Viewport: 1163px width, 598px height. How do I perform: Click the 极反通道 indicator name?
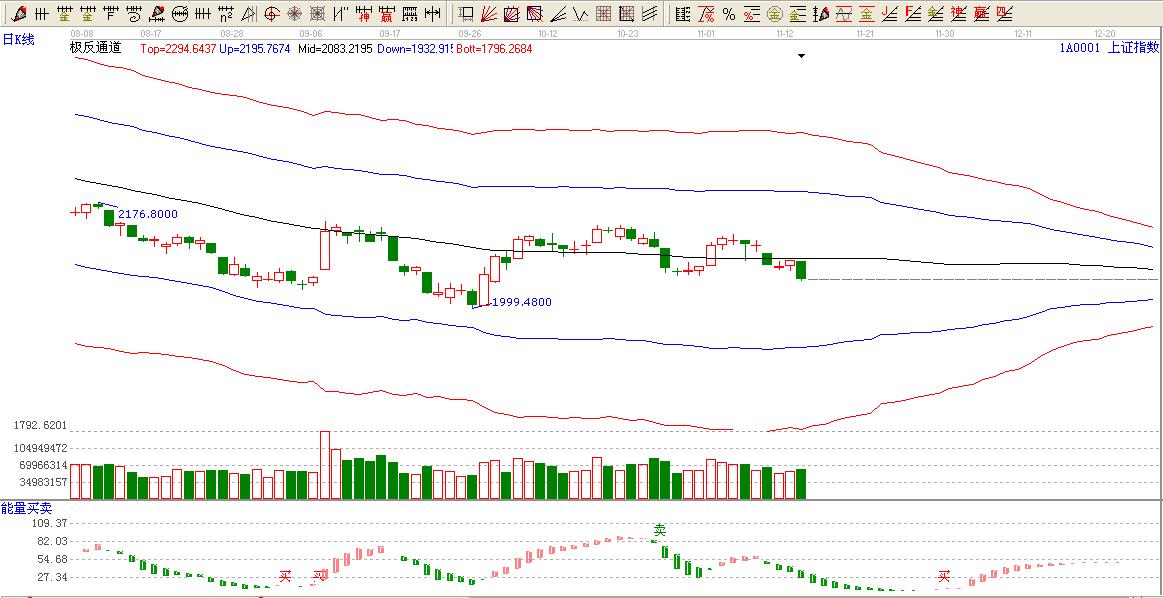96,48
